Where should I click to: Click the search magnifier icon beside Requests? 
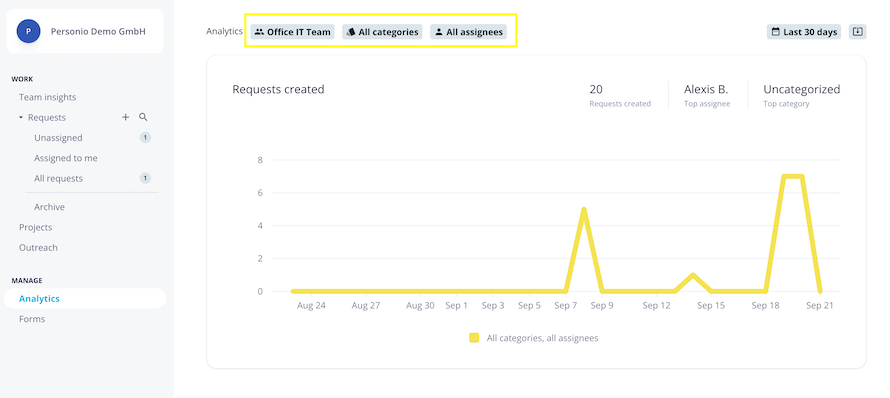coord(143,117)
